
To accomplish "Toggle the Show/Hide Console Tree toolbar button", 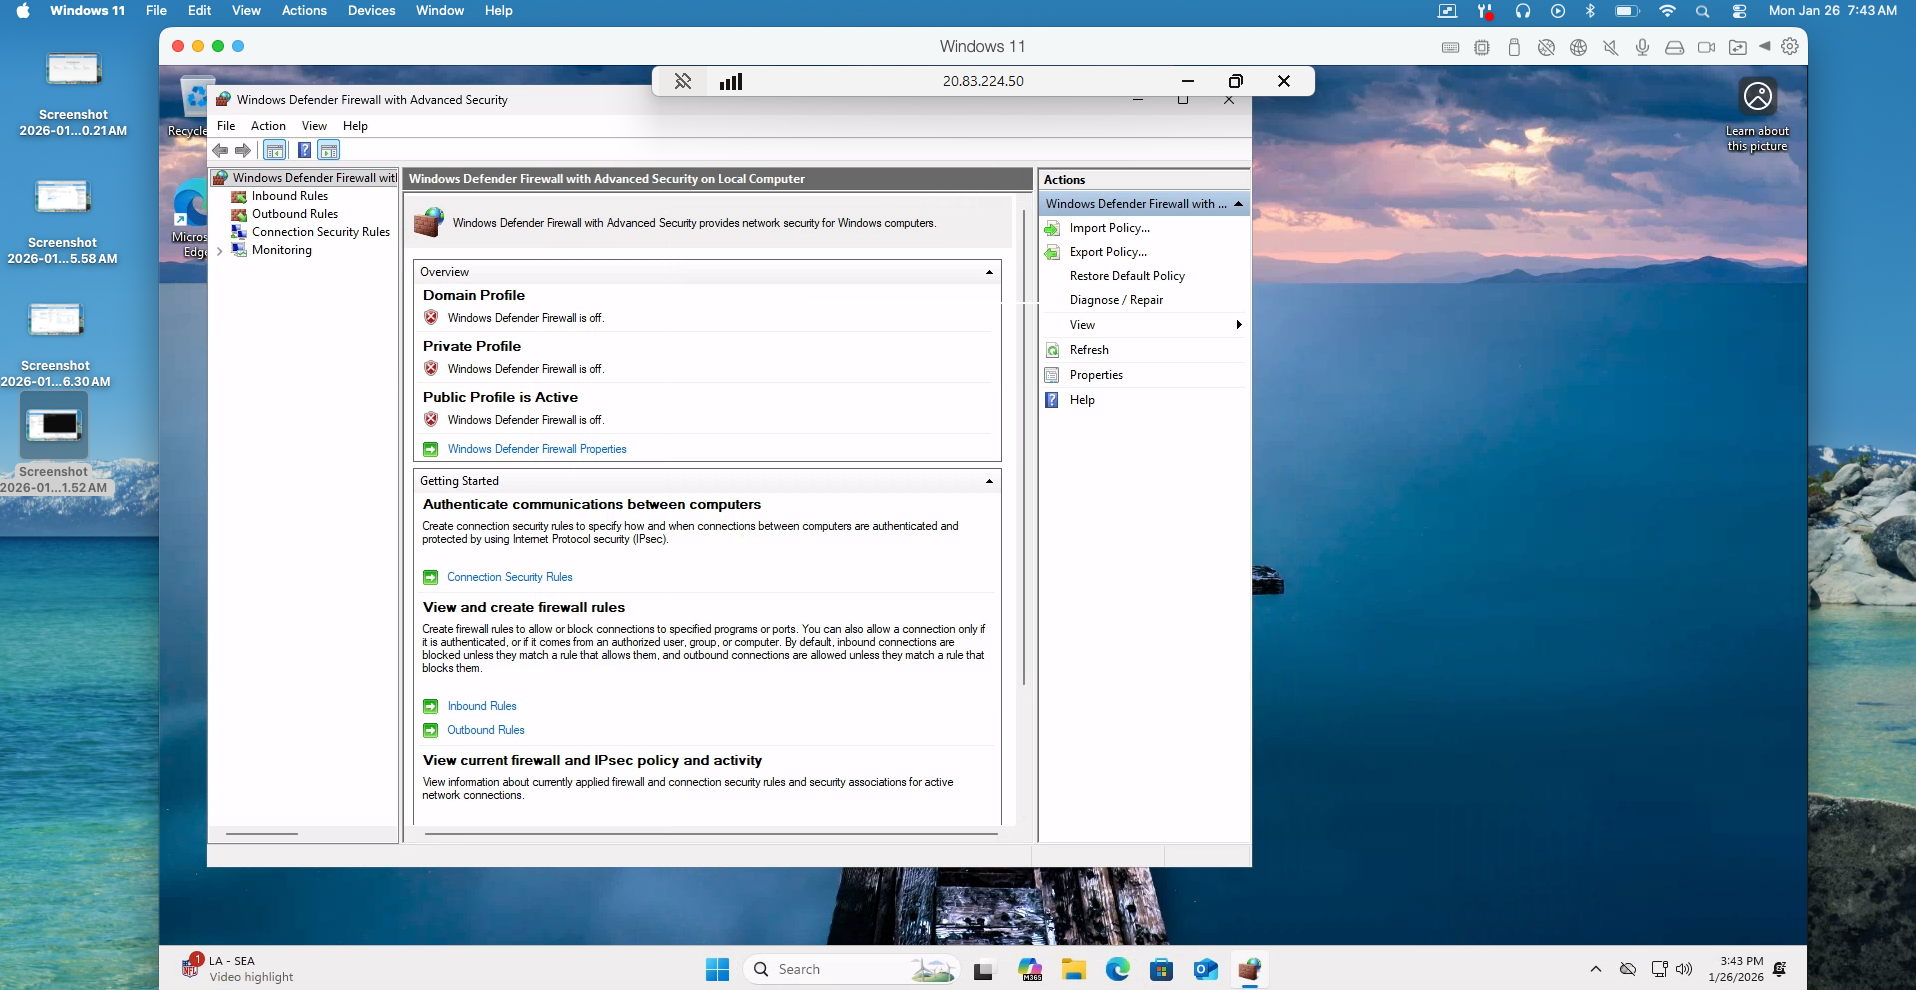I will pyautogui.click(x=275, y=151).
